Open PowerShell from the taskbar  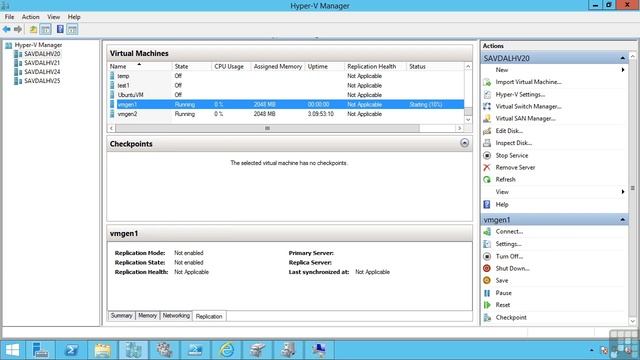tap(71, 350)
